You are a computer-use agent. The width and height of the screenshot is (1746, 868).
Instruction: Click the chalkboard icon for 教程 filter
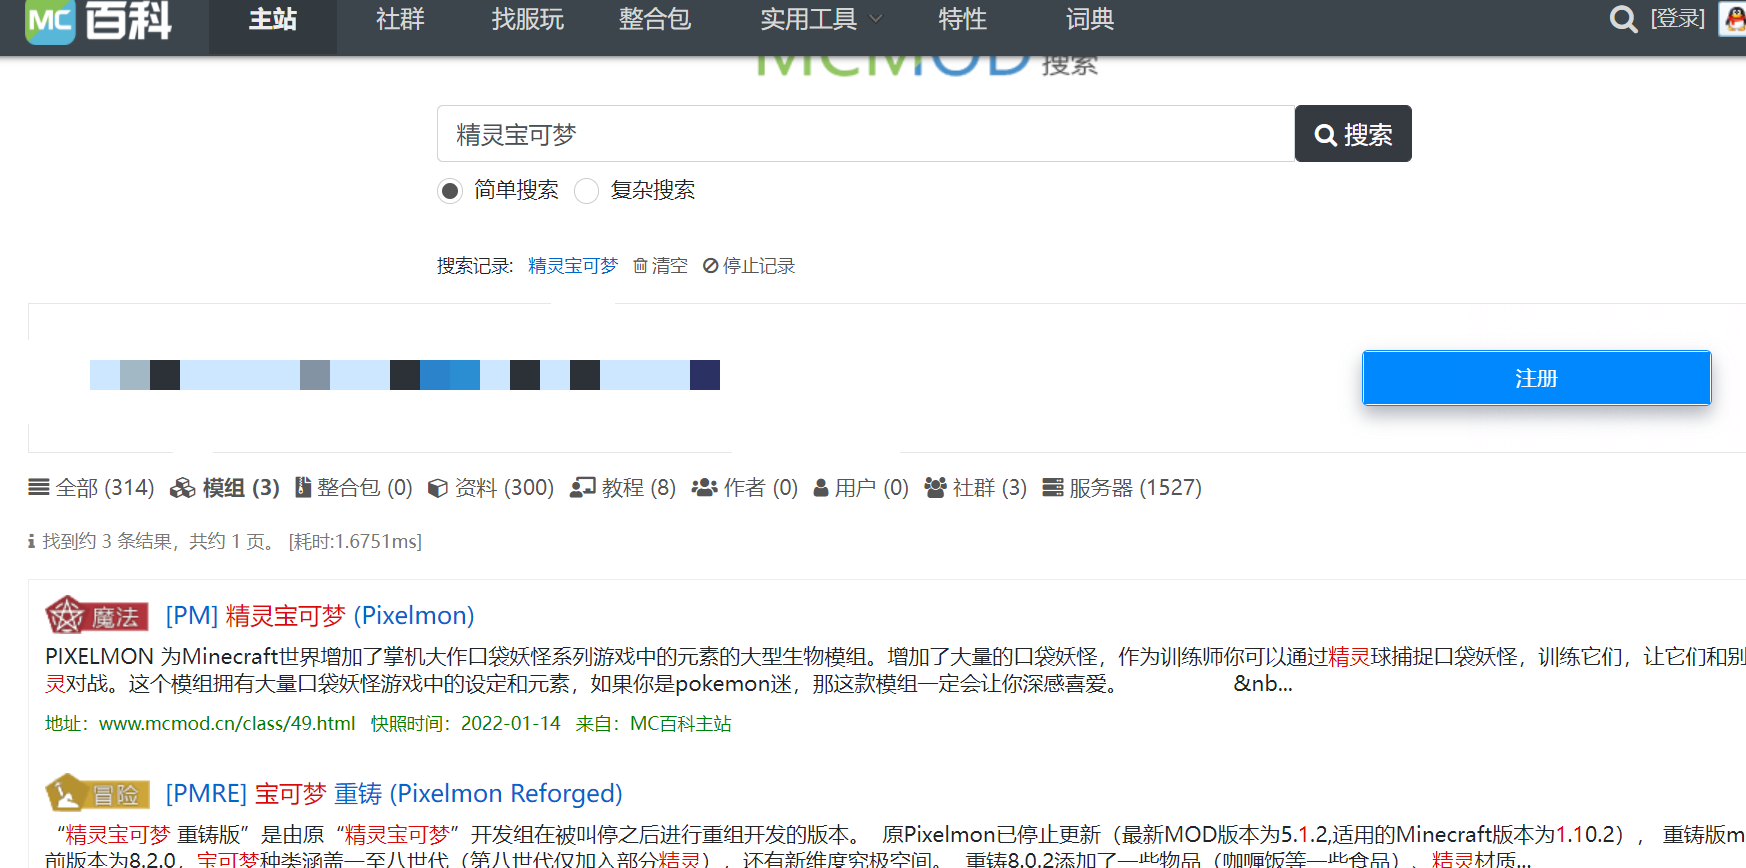(582, 488)
